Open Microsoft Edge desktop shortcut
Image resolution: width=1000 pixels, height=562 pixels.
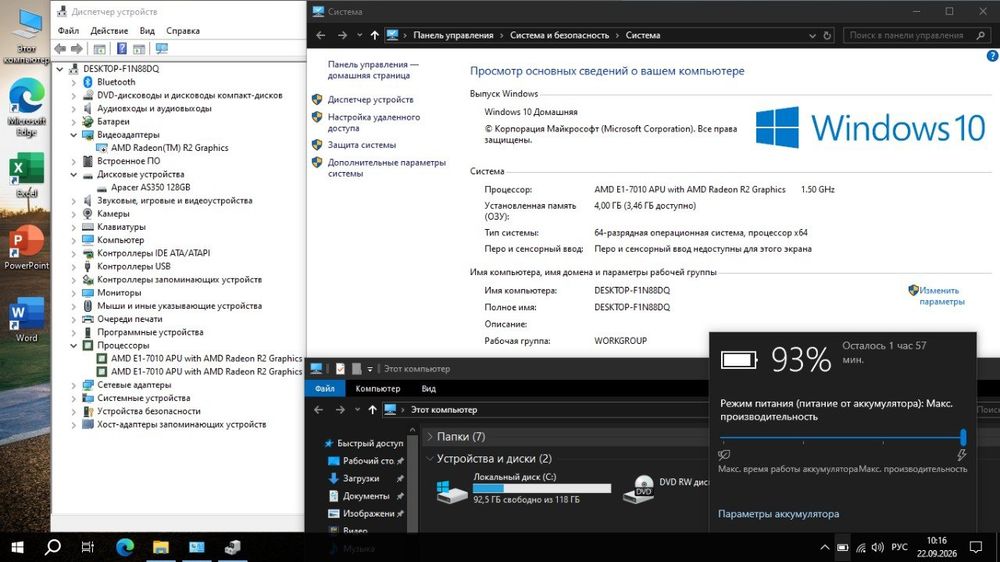point(26,107)
